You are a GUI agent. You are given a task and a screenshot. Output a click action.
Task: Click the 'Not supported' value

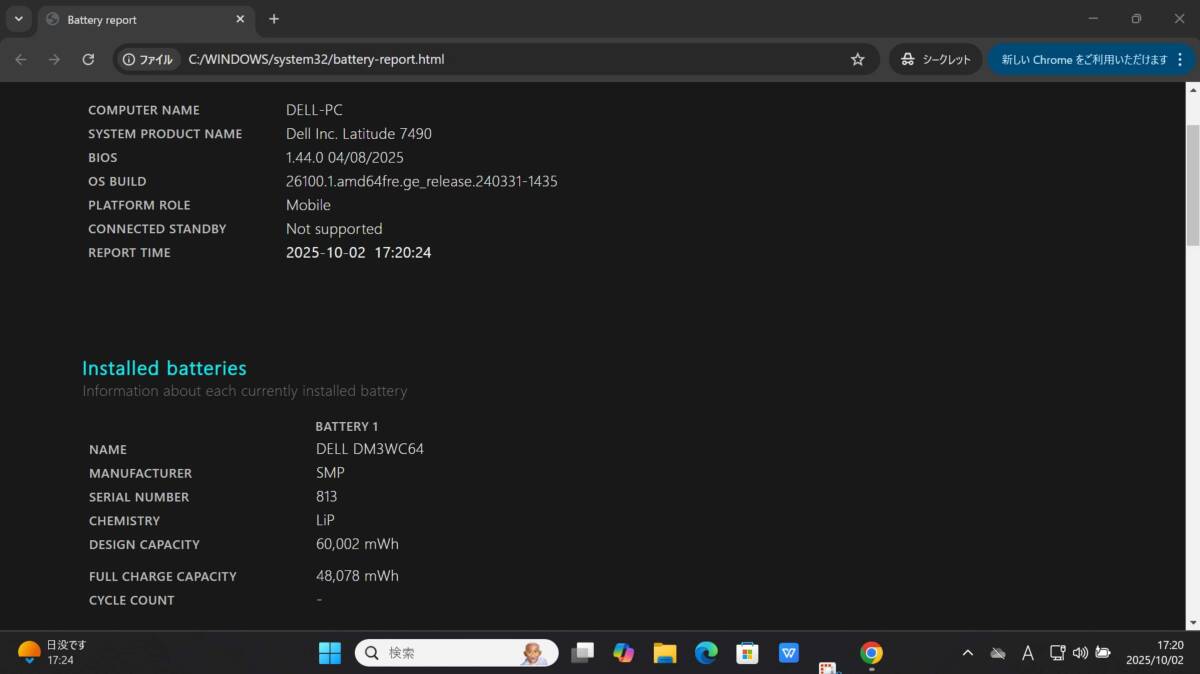tap(334, 229)
